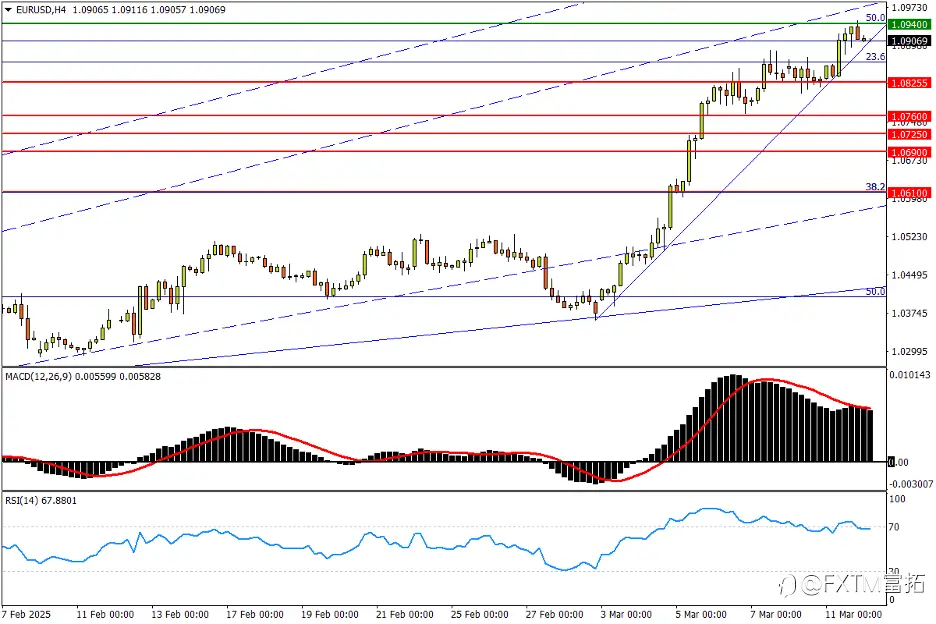Click the 1.05230 price axis value

pos(909,236)
